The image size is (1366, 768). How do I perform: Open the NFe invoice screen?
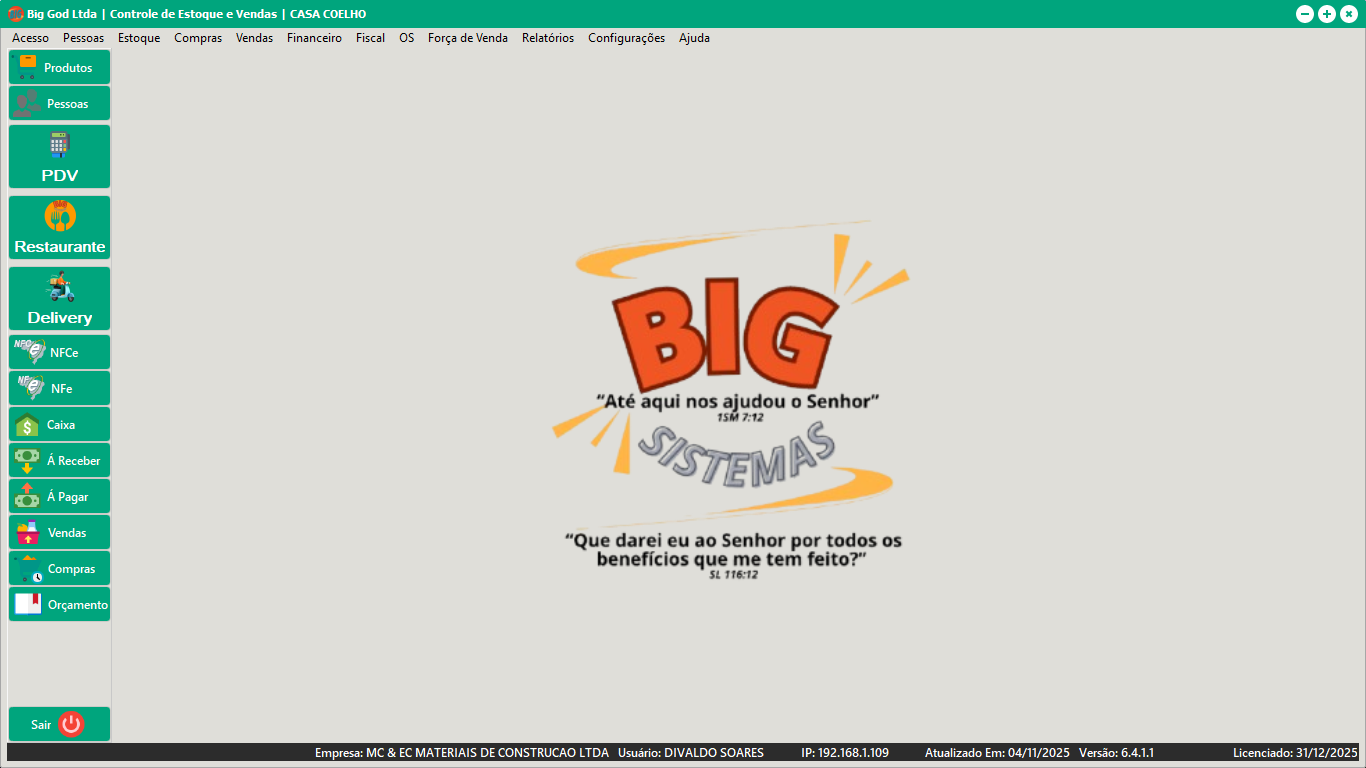click(x=59, y=388)
